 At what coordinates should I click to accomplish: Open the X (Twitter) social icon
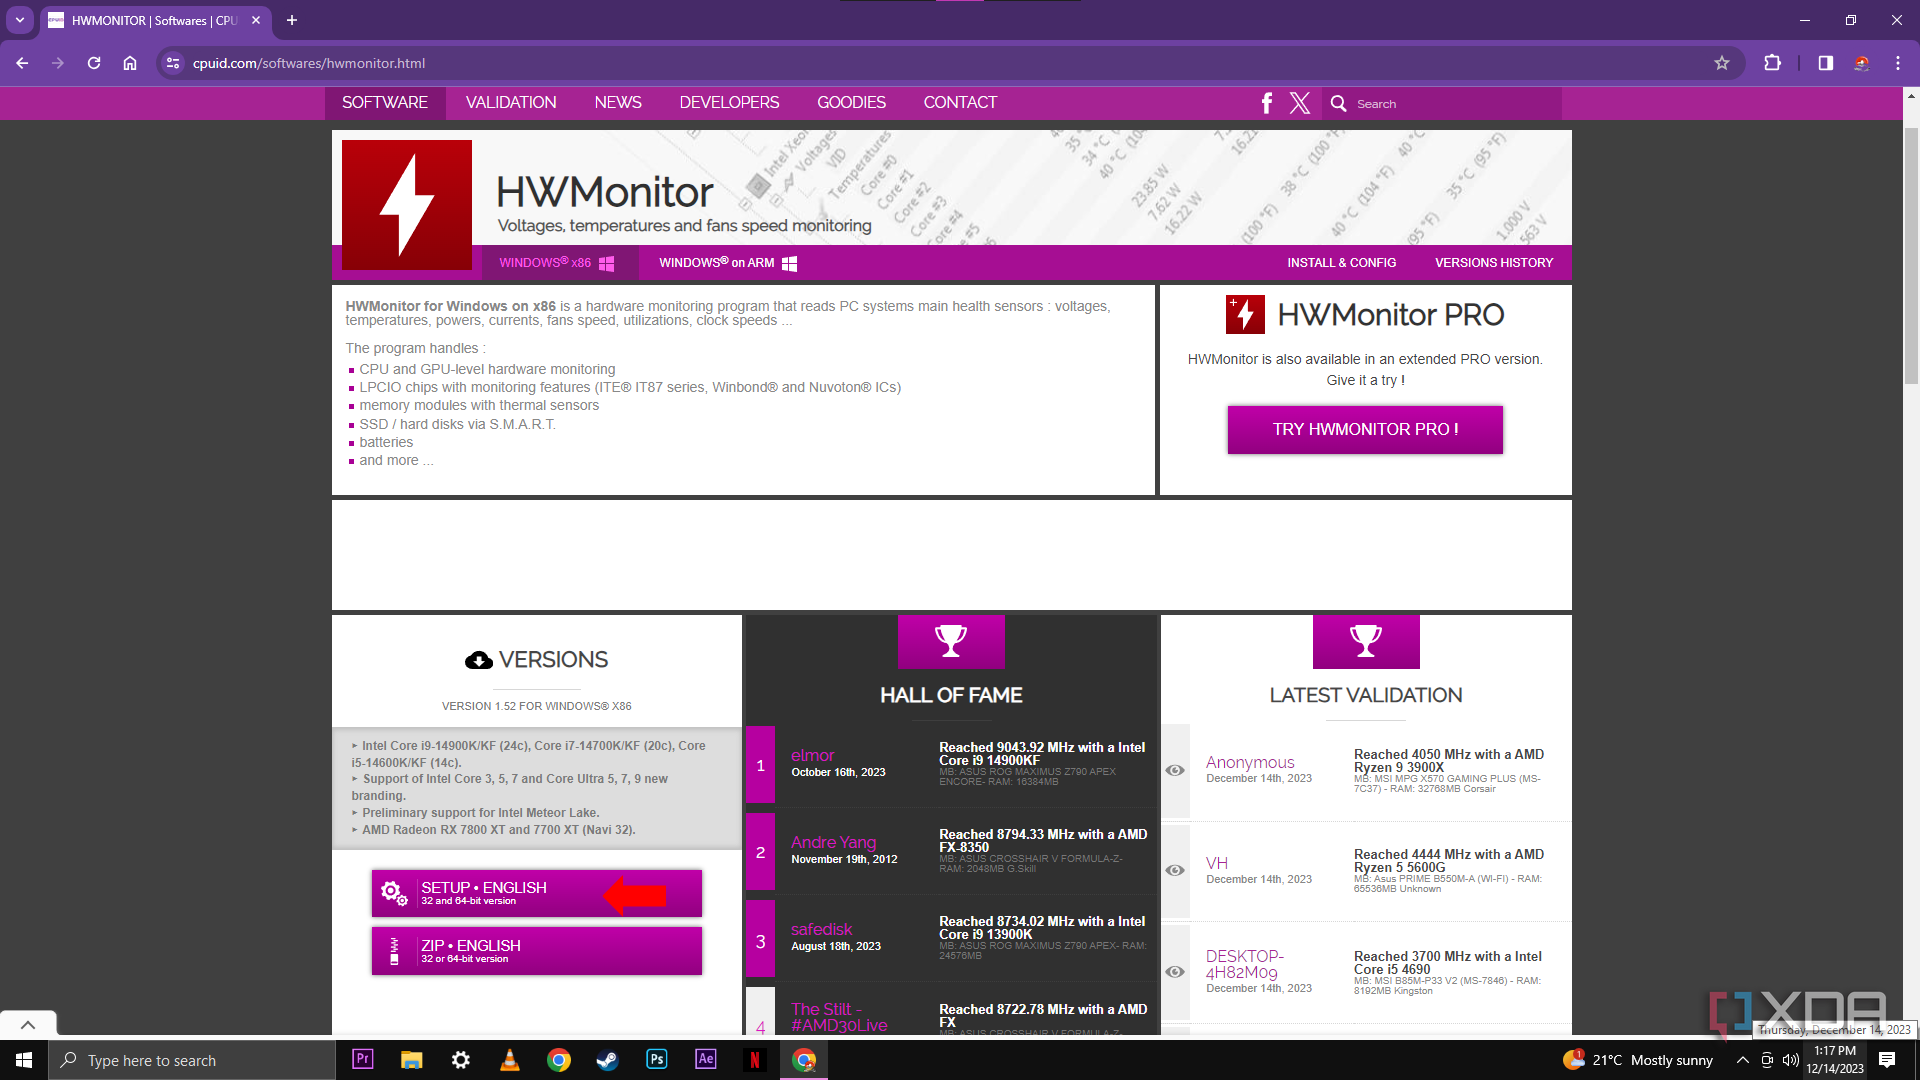pos(1299,103)
